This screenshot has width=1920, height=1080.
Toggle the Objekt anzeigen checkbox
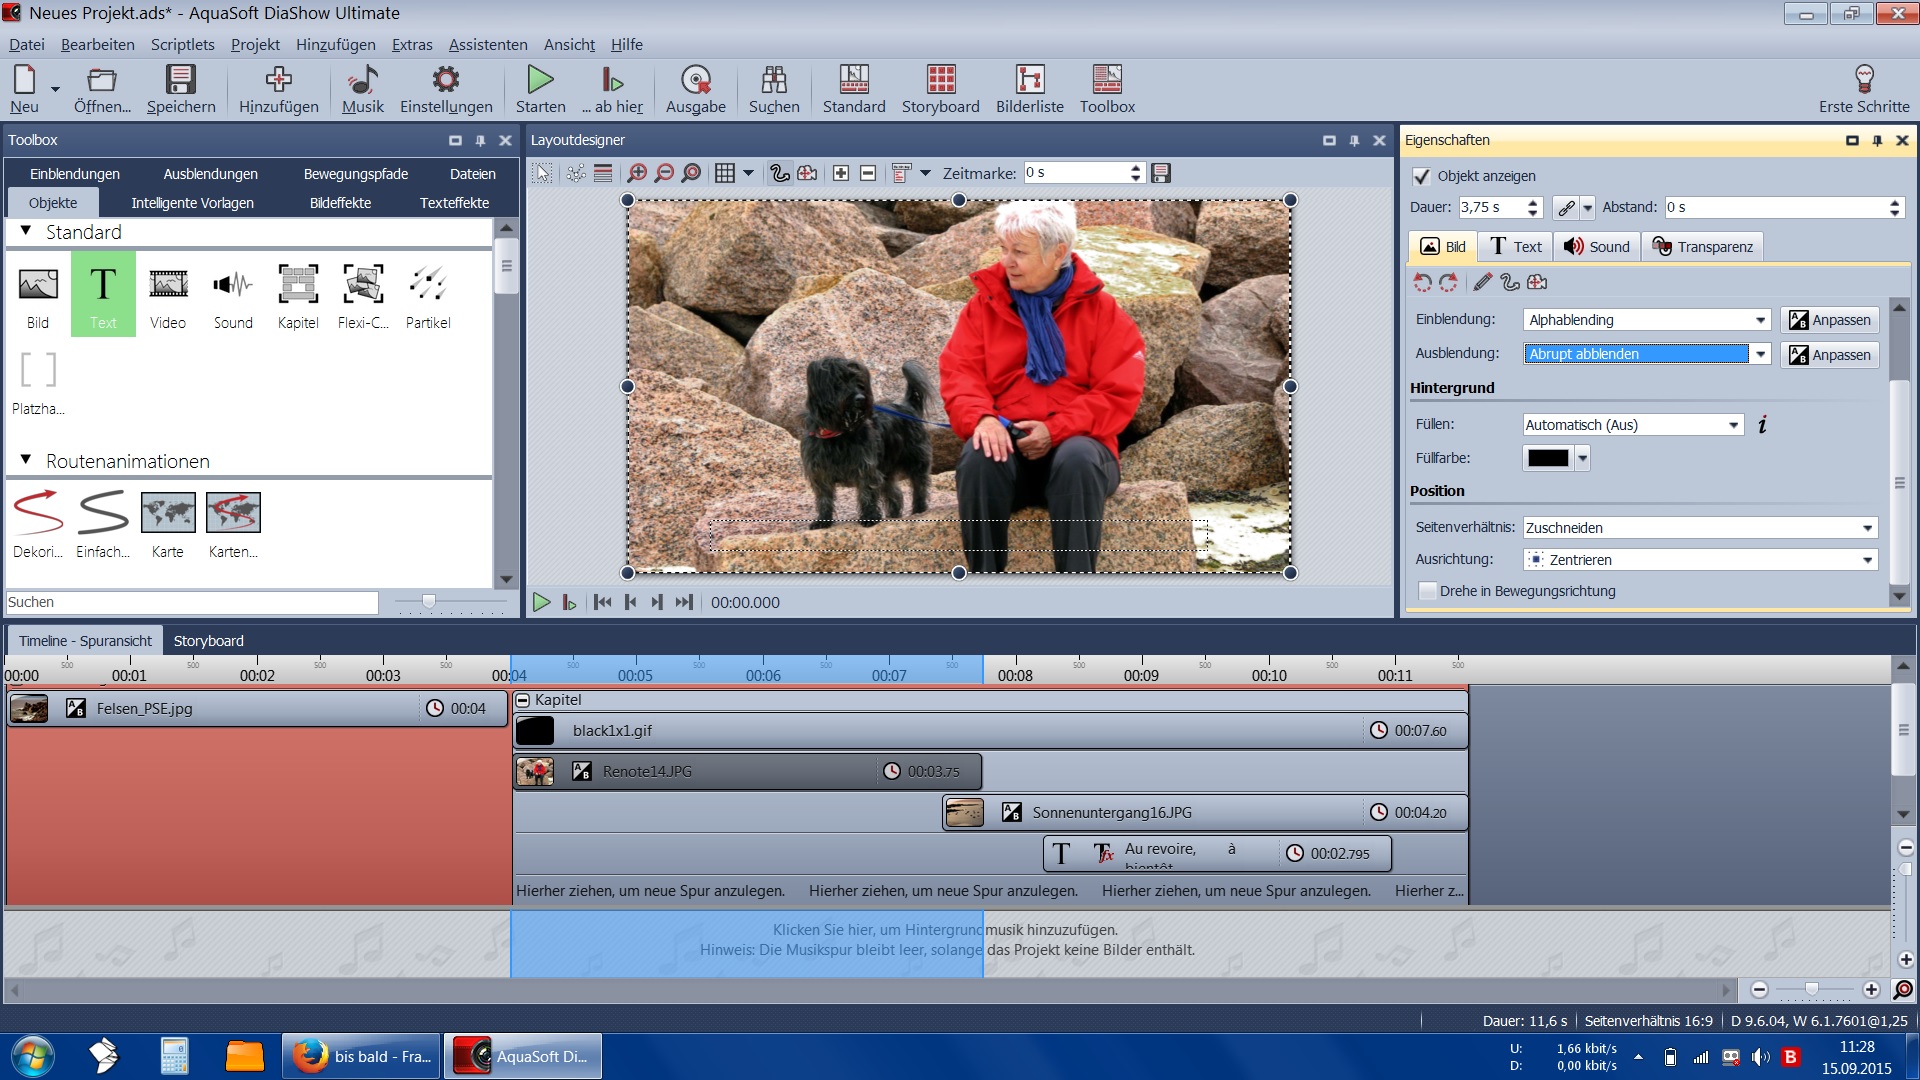coord(1421,176)
